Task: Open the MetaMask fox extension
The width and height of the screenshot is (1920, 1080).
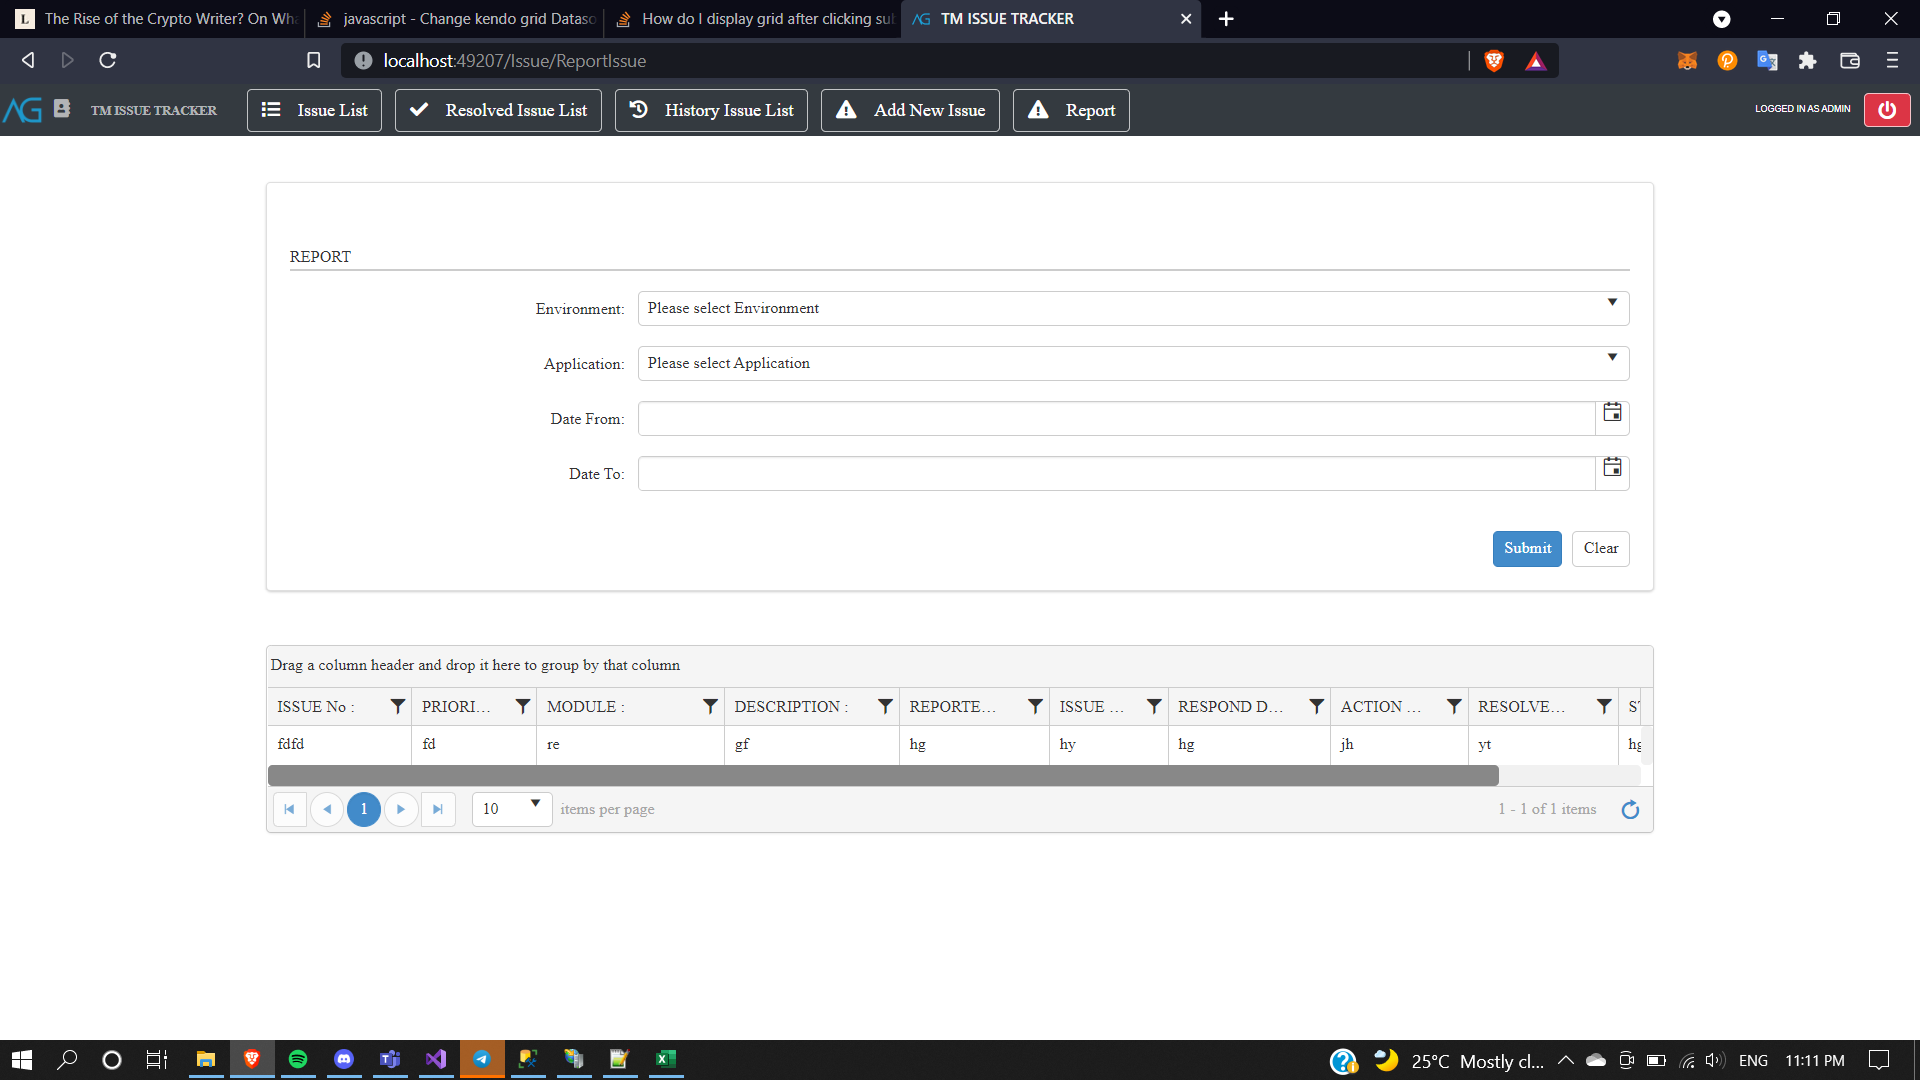Action: 1687,61
